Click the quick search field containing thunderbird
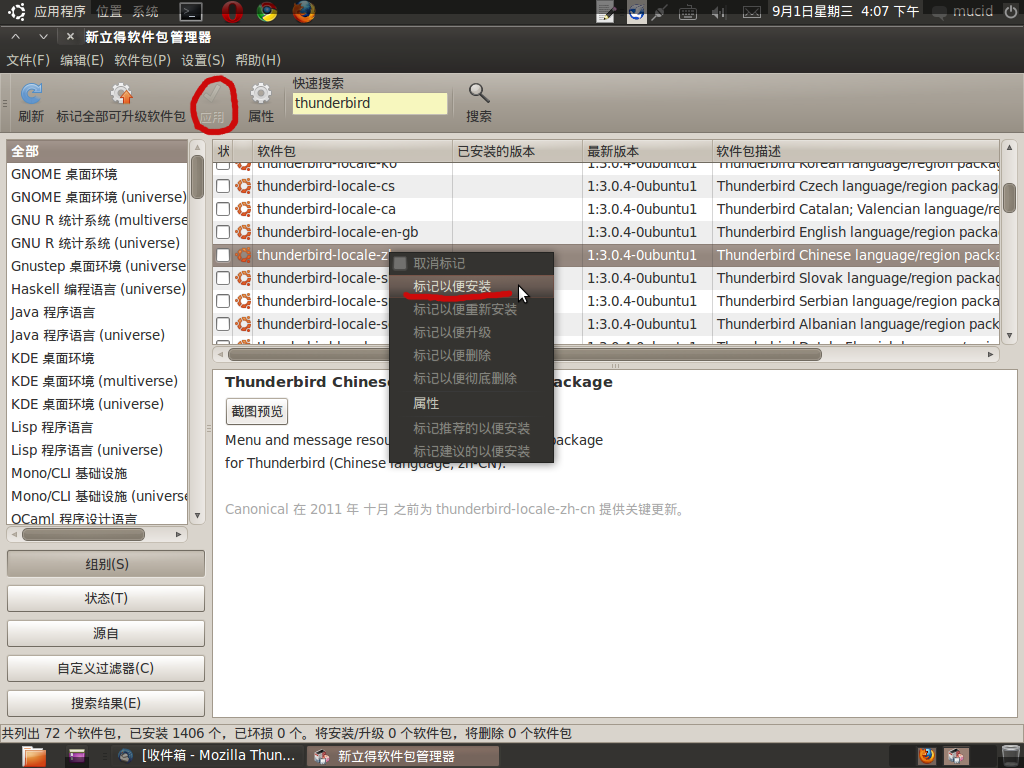The height and width of the screenshot is (768, 1024). click(x=369, y=103)
